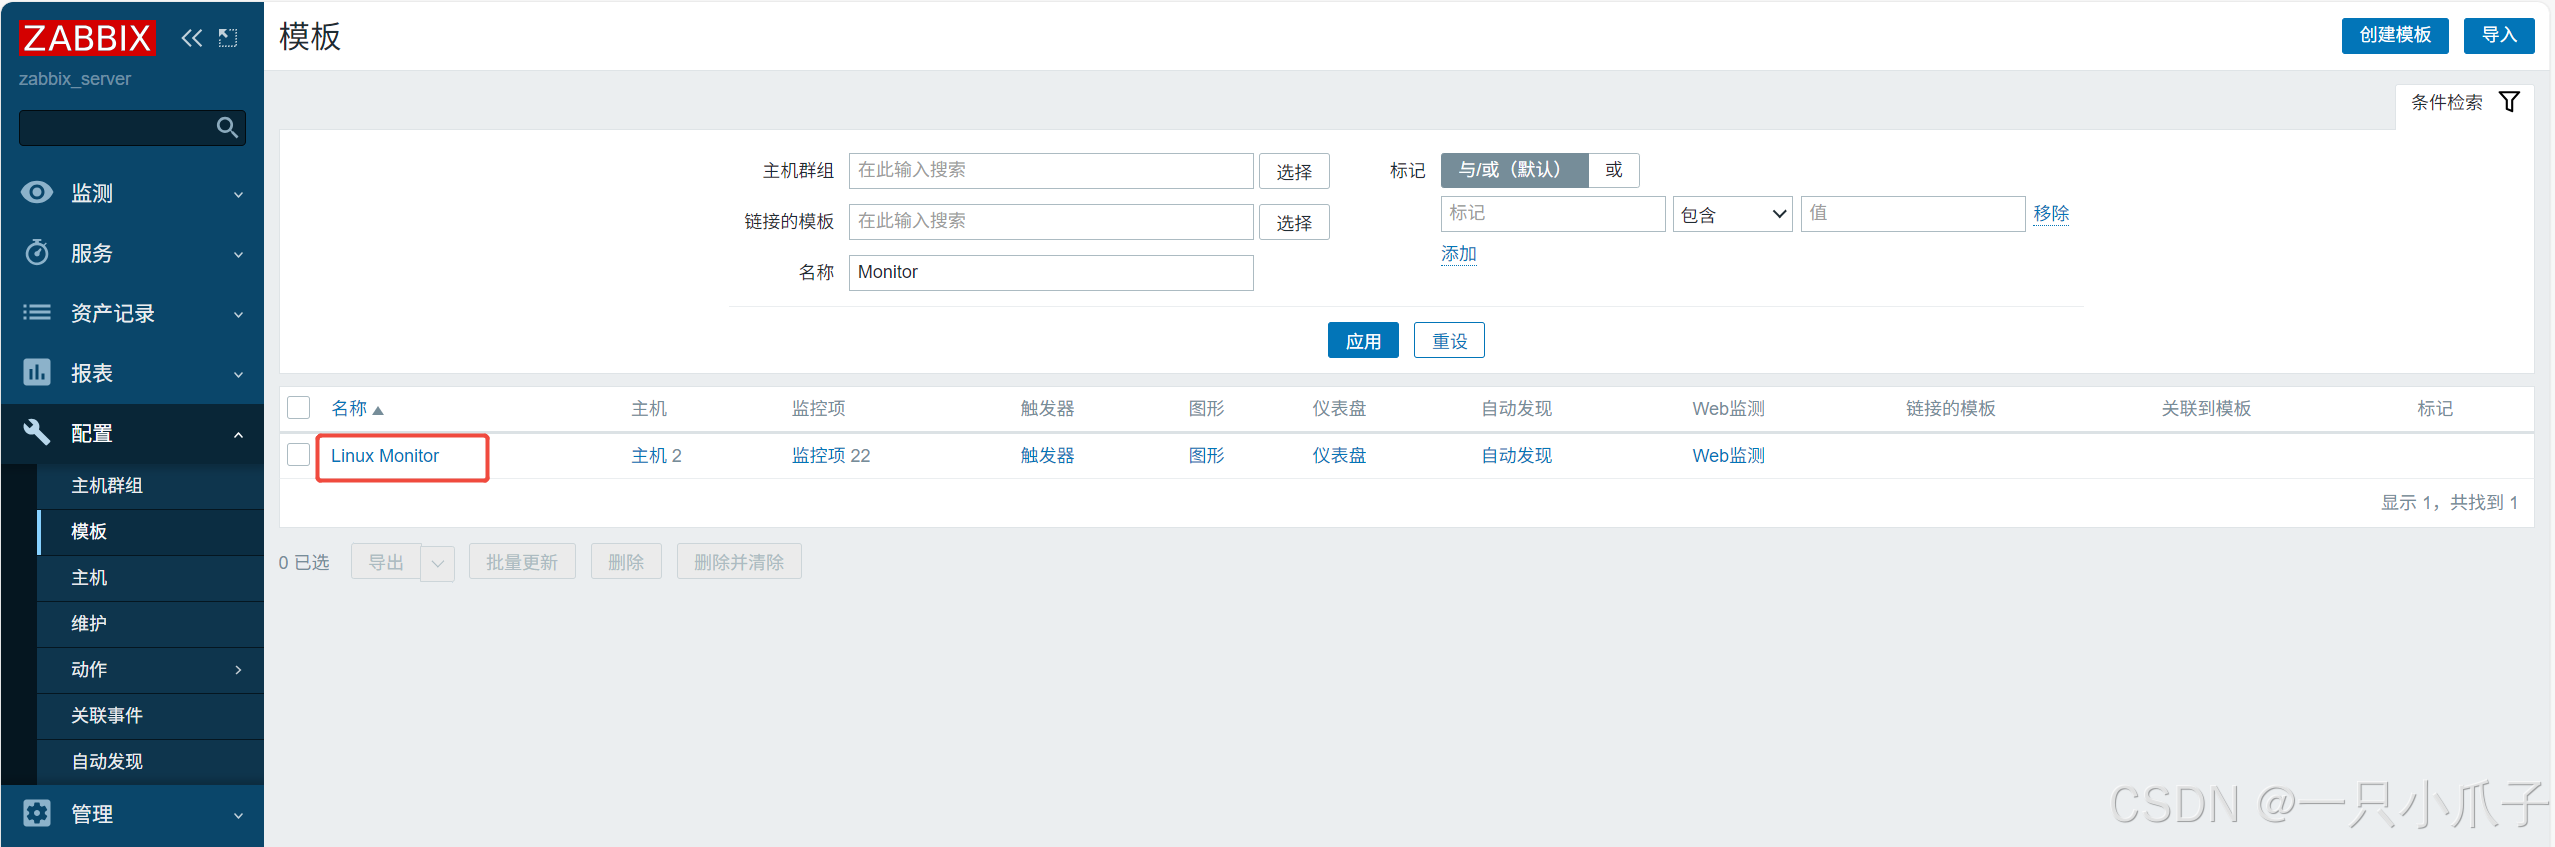Focus the 标记 tag name field
This screenshot has width=2555, height=847.
tap(1553, 214)
